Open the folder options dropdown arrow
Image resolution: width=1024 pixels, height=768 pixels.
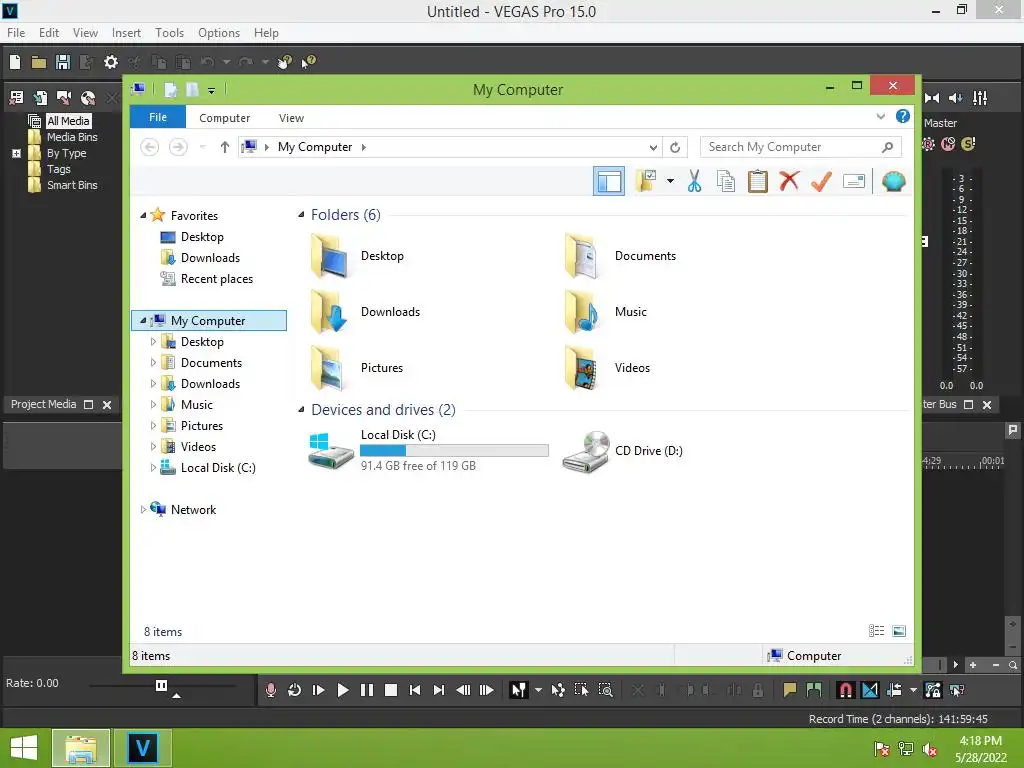click(x=670, y=181)
